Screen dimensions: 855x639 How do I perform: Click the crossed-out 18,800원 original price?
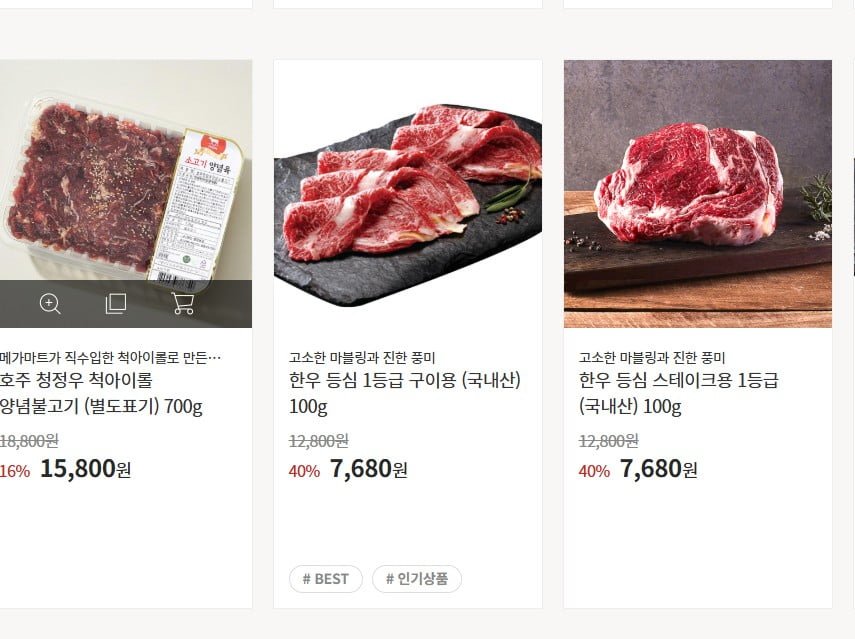29,440
